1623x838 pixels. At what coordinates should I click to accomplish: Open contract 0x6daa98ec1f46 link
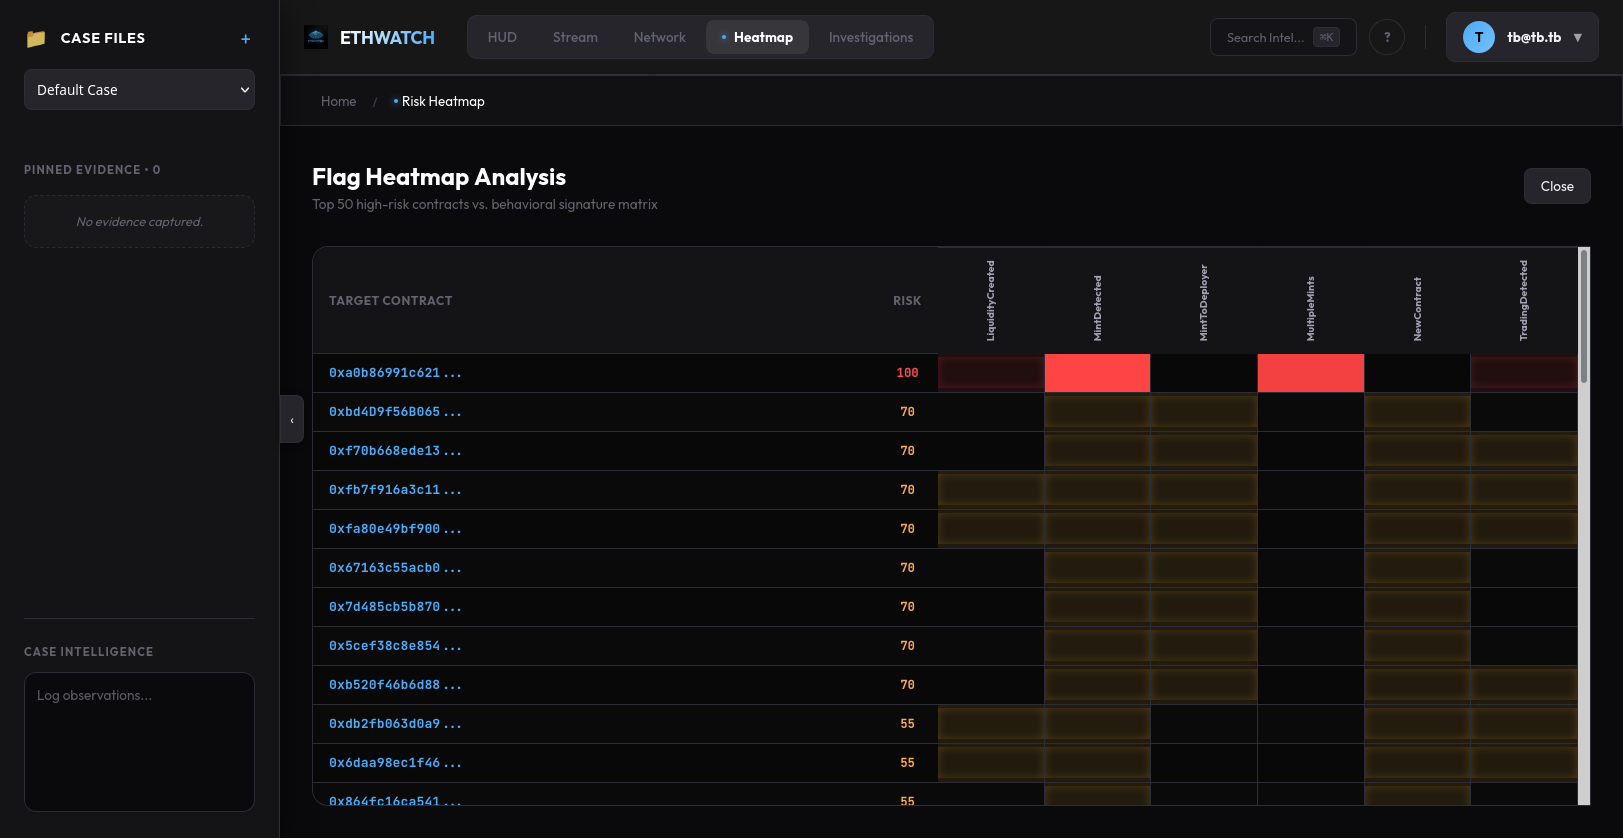(x=395, y=763)
